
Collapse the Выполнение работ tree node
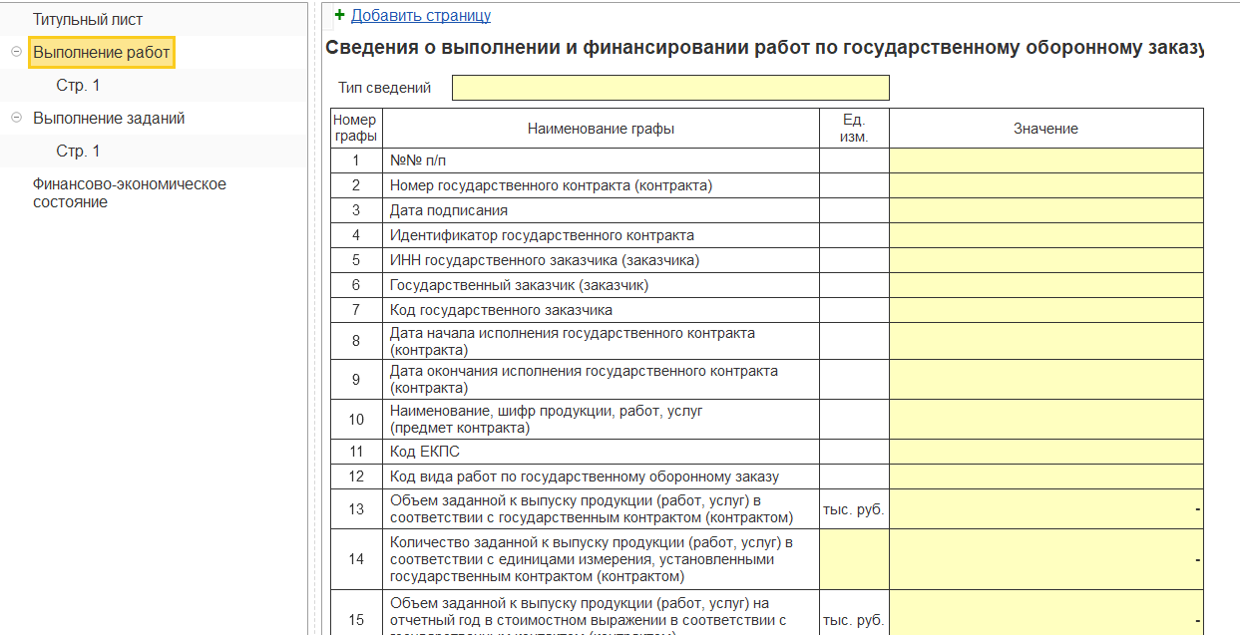click(16, 52)
